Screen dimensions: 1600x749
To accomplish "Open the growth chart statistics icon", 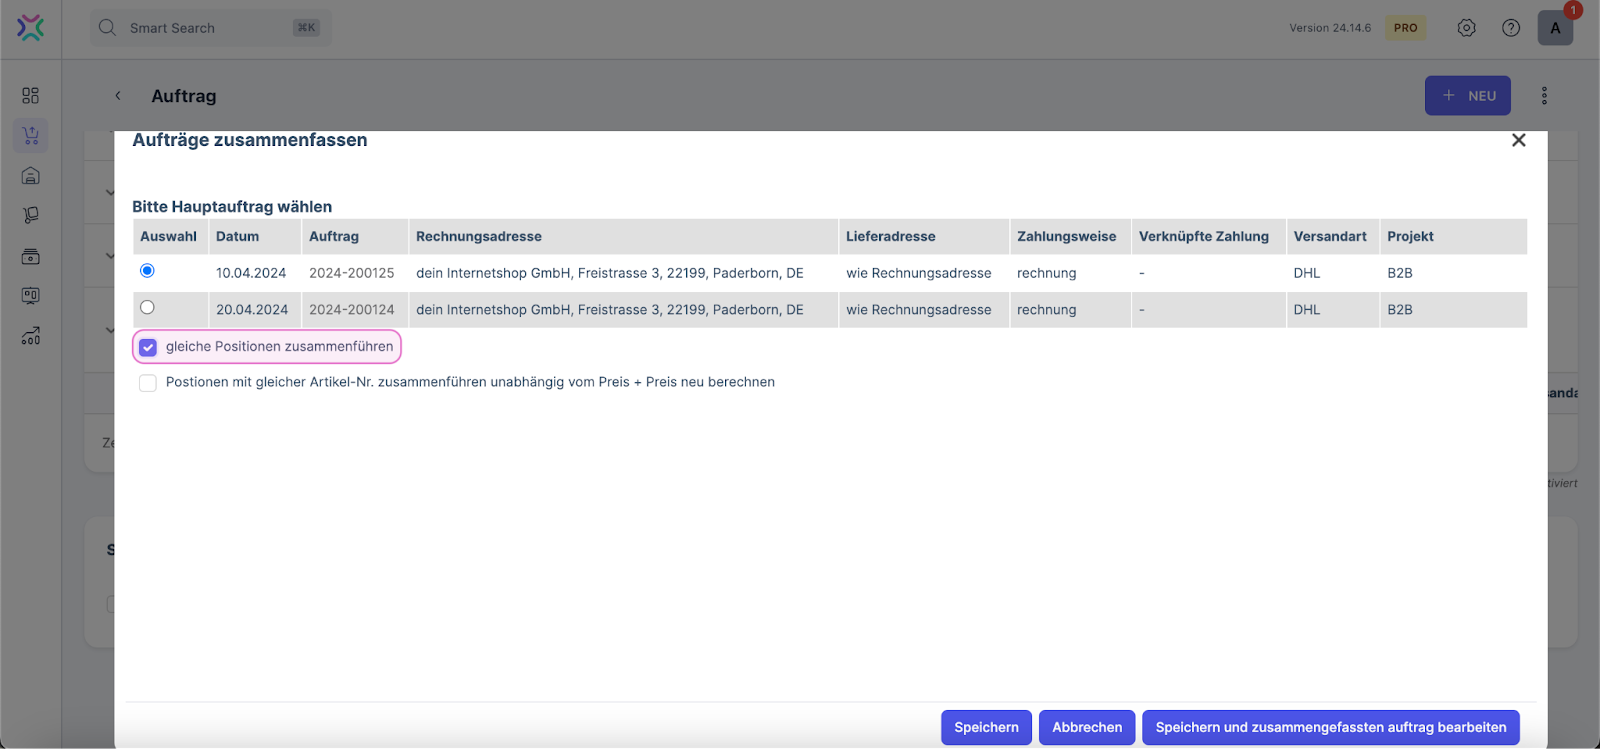I will point(30,336).
